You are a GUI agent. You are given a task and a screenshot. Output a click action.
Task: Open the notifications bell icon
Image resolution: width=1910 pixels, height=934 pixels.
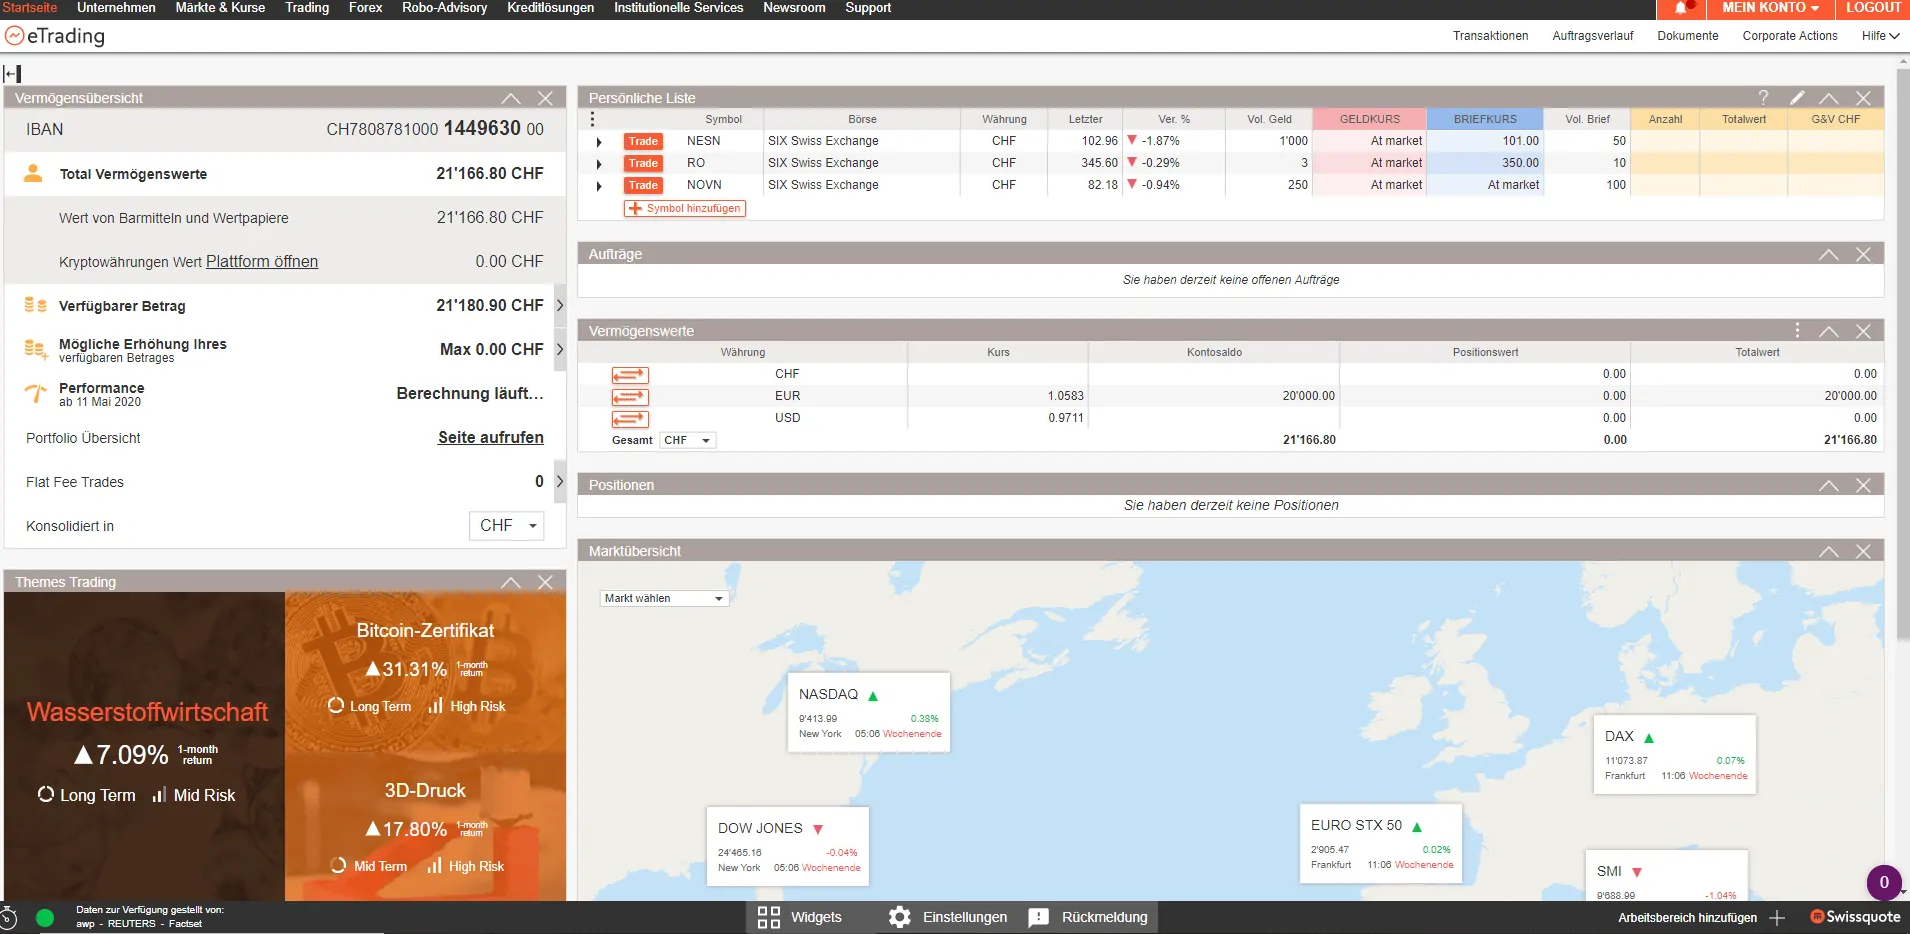(1682, 8)
